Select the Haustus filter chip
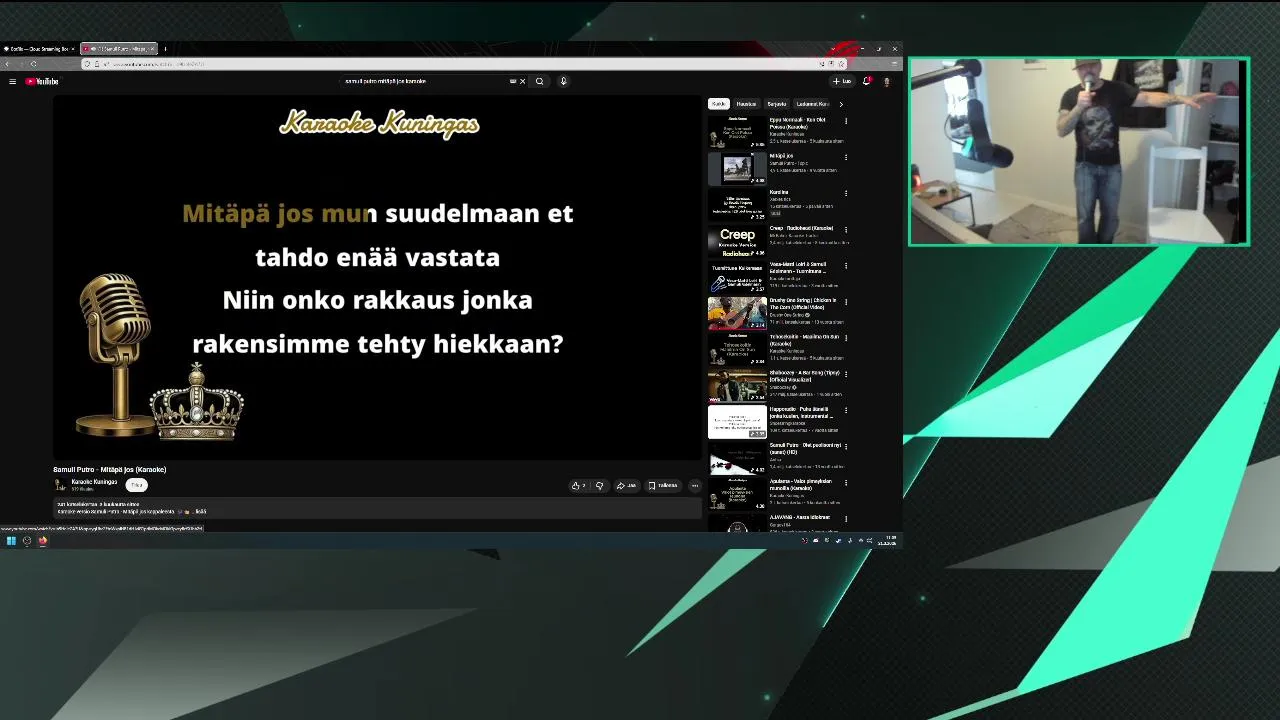This screenshot has width=1280, height=720. 746,104
